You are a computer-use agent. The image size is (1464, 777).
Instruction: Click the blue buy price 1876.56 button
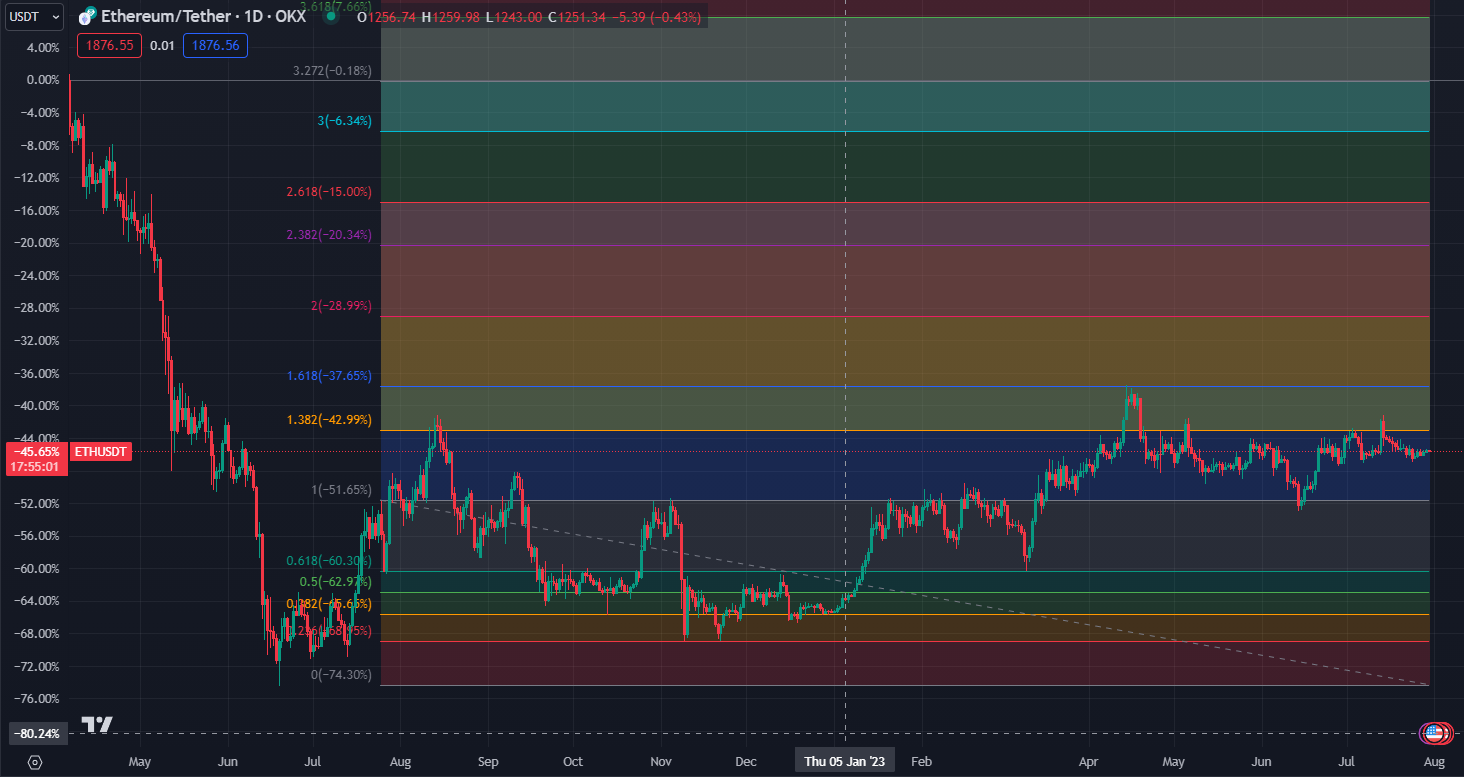[x=215, y=45]
